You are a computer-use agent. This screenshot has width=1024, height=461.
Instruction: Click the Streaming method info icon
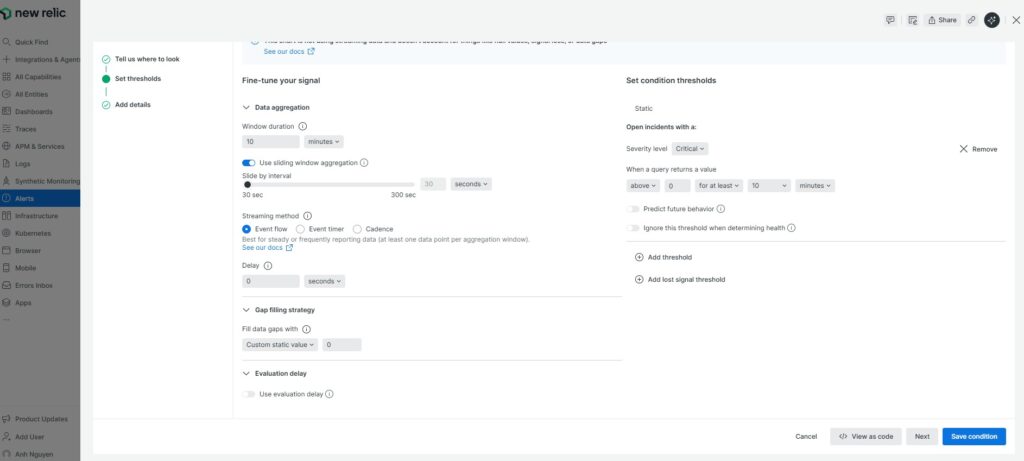(307, 216)
